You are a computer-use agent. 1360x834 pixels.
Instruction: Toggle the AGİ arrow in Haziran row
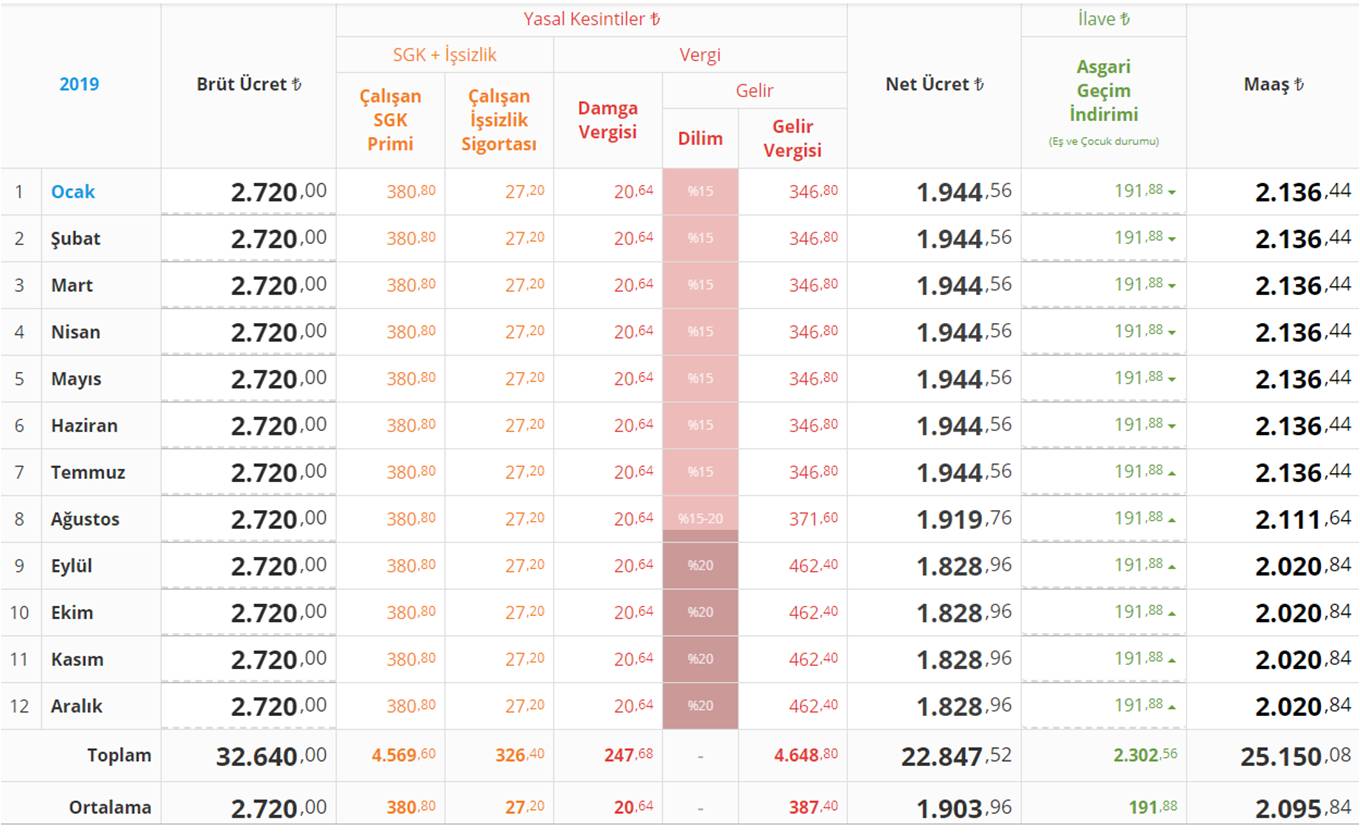tap(1171, 425)
